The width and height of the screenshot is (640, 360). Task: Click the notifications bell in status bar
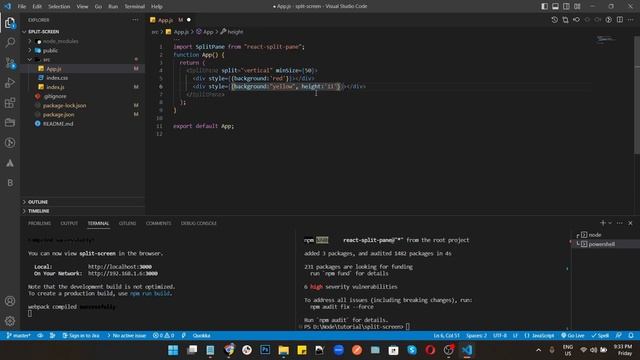click(x=631, y=336)
